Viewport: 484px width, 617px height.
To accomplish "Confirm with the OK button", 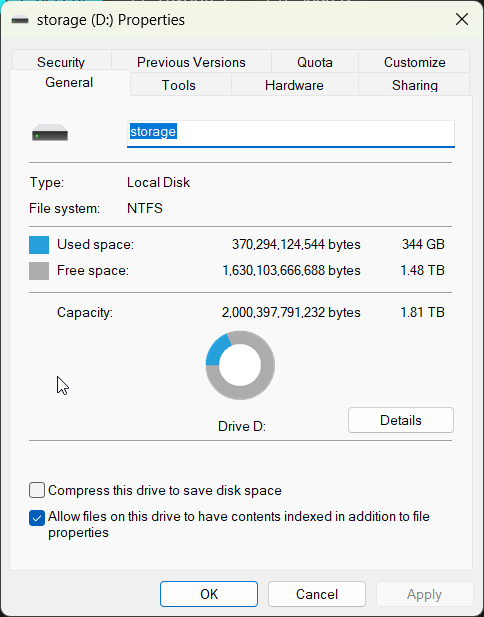I will (x=209, y=594).
